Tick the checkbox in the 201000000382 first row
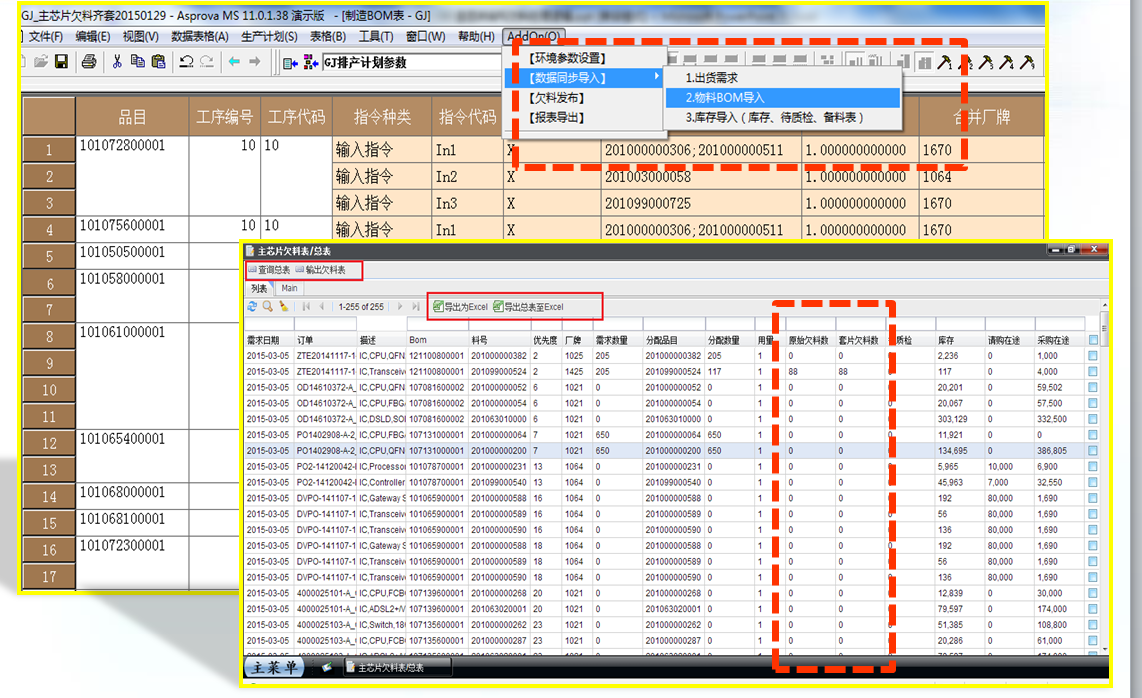The width and height of the screenshot is (1142, 698). (x=1092, y=356)
